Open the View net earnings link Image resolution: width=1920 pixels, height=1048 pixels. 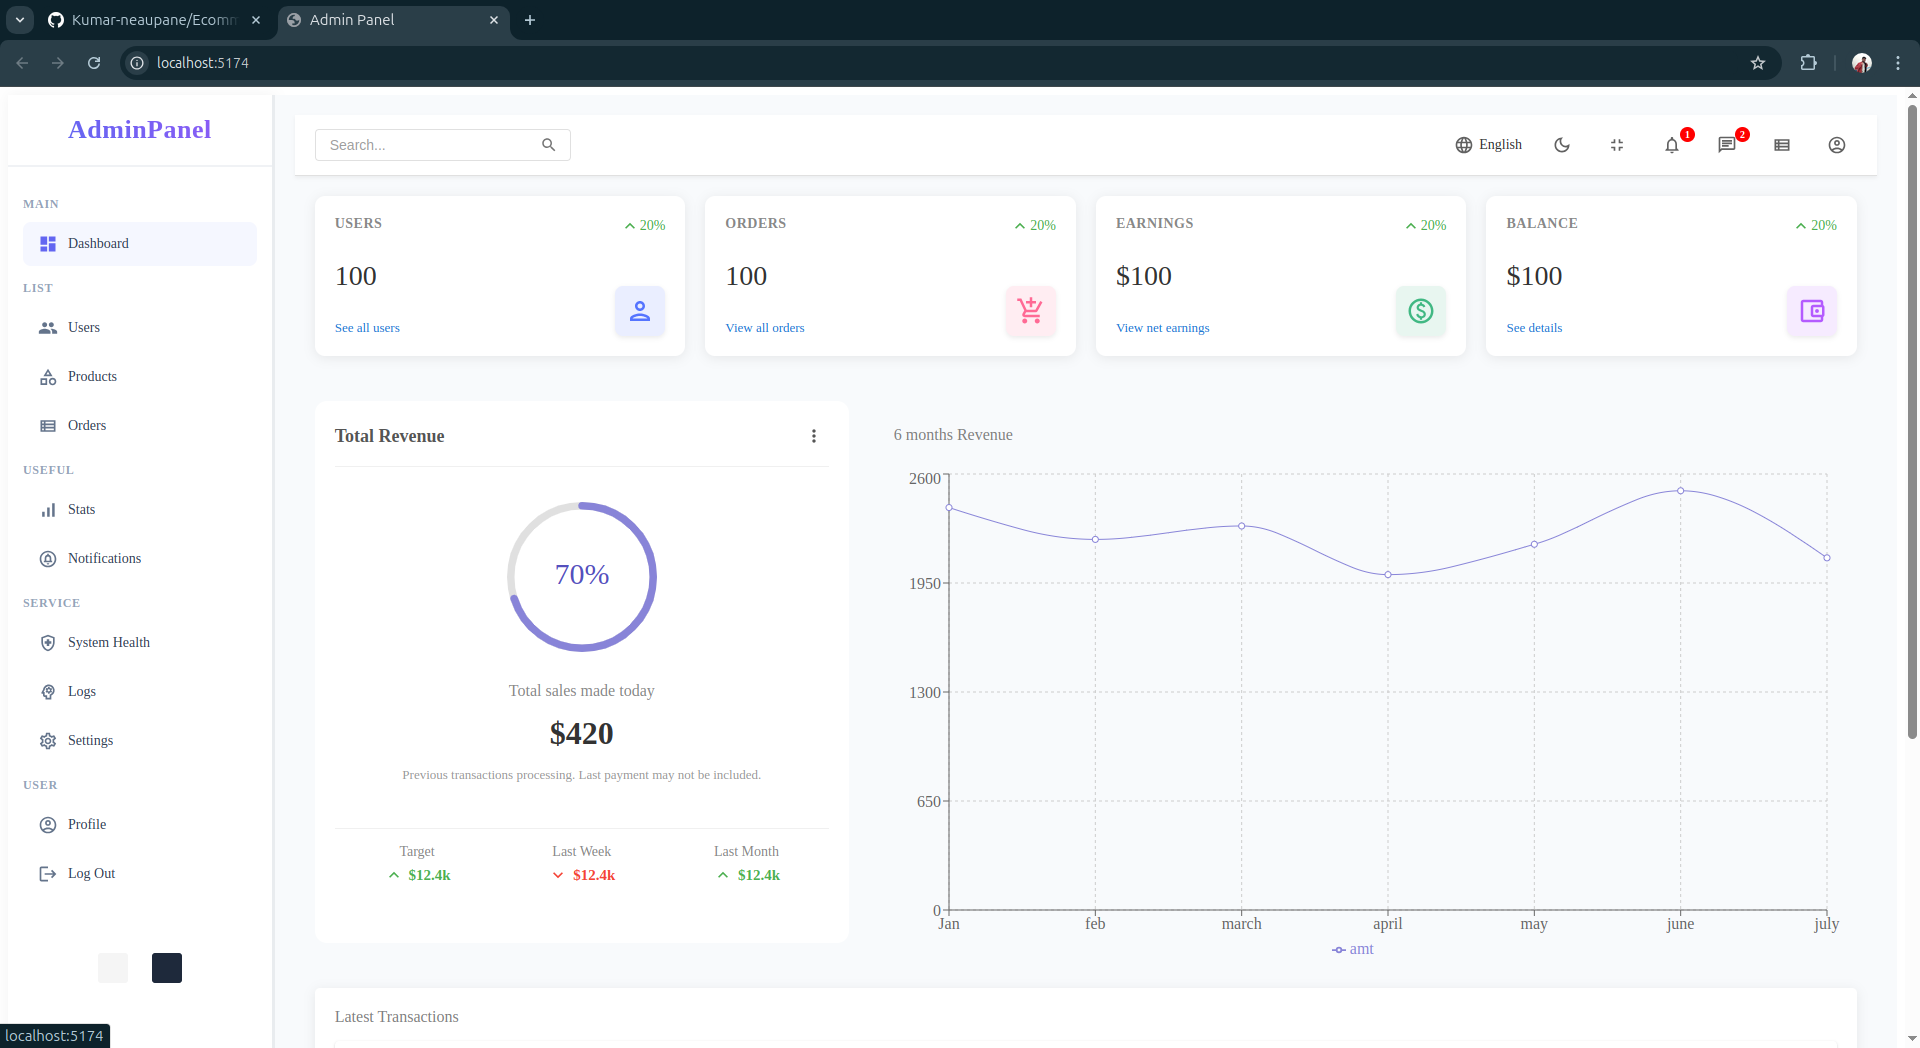pyautogui.click(x=1162, y=328)
